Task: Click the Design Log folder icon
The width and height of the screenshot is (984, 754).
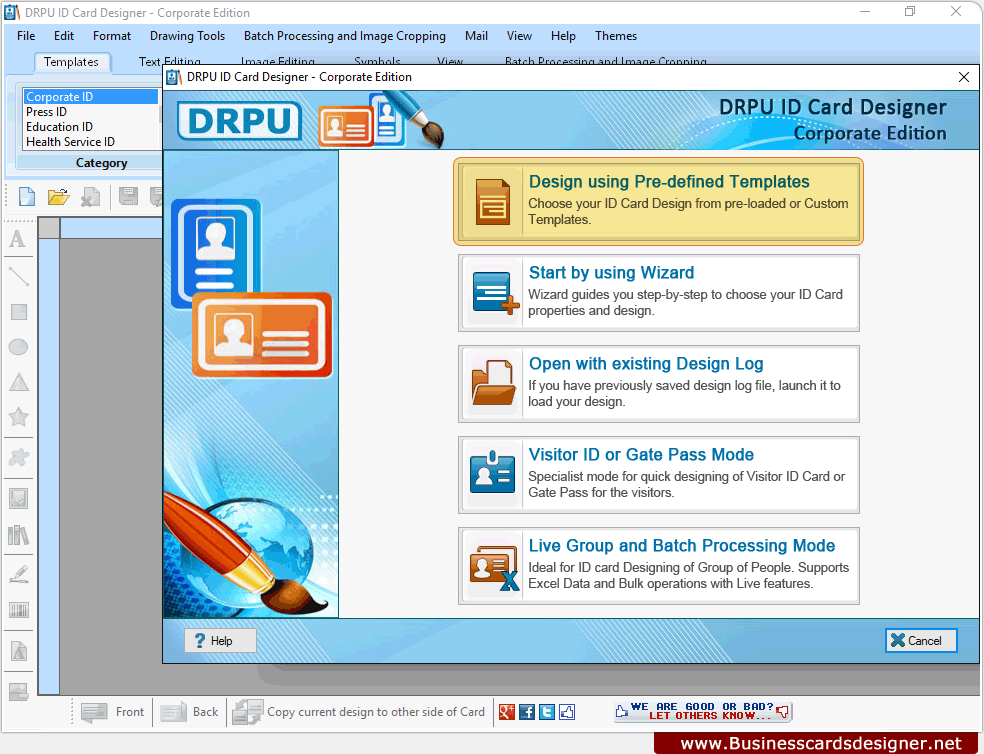Action: [493, 383]
